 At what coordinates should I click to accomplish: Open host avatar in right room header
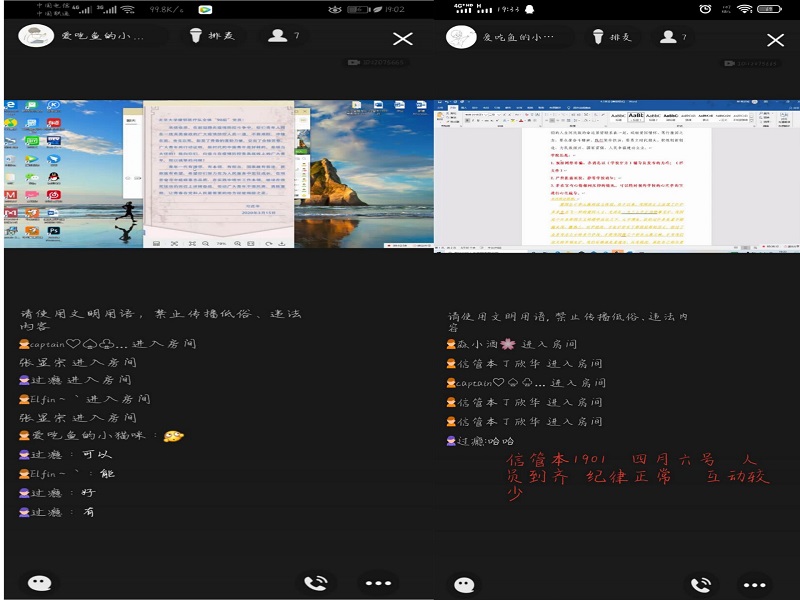pos(462,38)
